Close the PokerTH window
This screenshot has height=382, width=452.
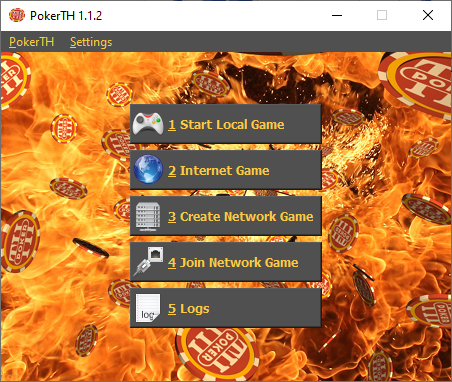(x=428, y=15)
